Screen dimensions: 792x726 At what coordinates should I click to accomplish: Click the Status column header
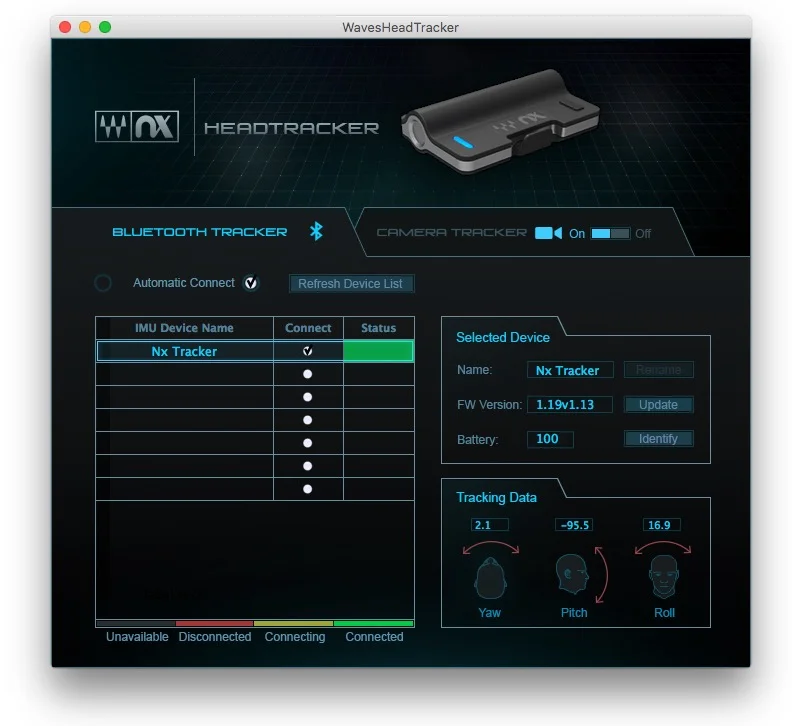(x=378, y=328)
